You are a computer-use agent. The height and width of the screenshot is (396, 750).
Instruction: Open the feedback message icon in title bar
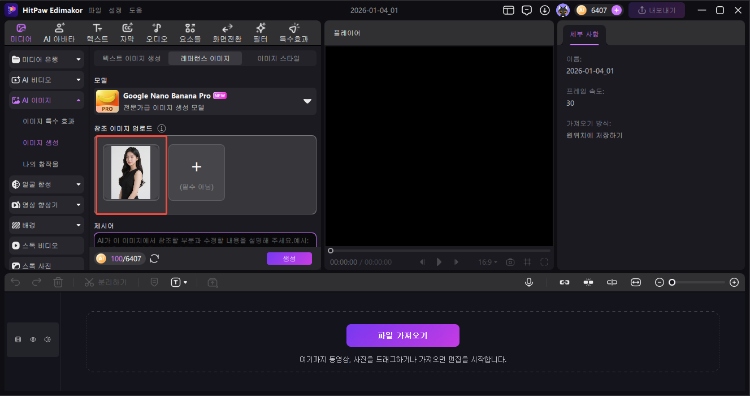tap(527, 10)
